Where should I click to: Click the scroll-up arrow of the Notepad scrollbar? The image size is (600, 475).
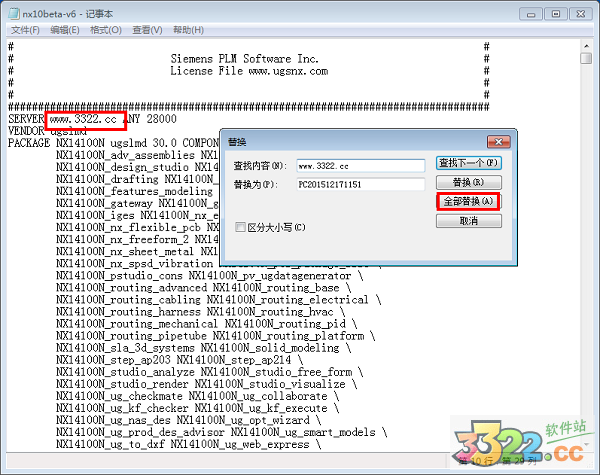pyautogui.click(x=586, y=46)
